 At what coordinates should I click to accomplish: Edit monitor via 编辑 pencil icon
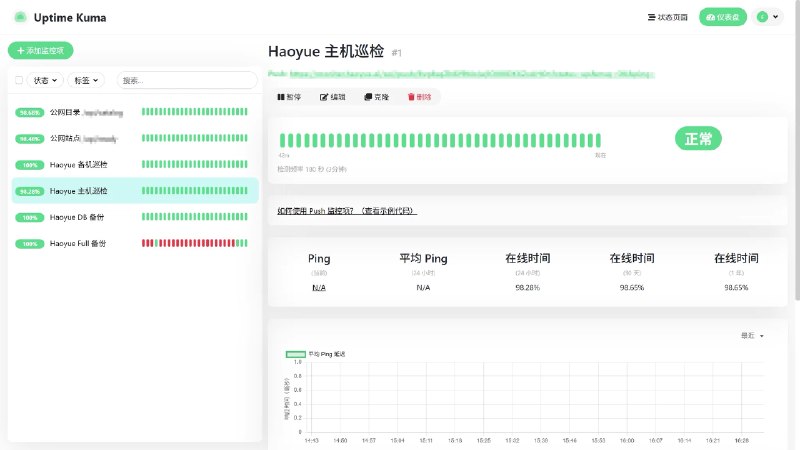tap(333, 97)
